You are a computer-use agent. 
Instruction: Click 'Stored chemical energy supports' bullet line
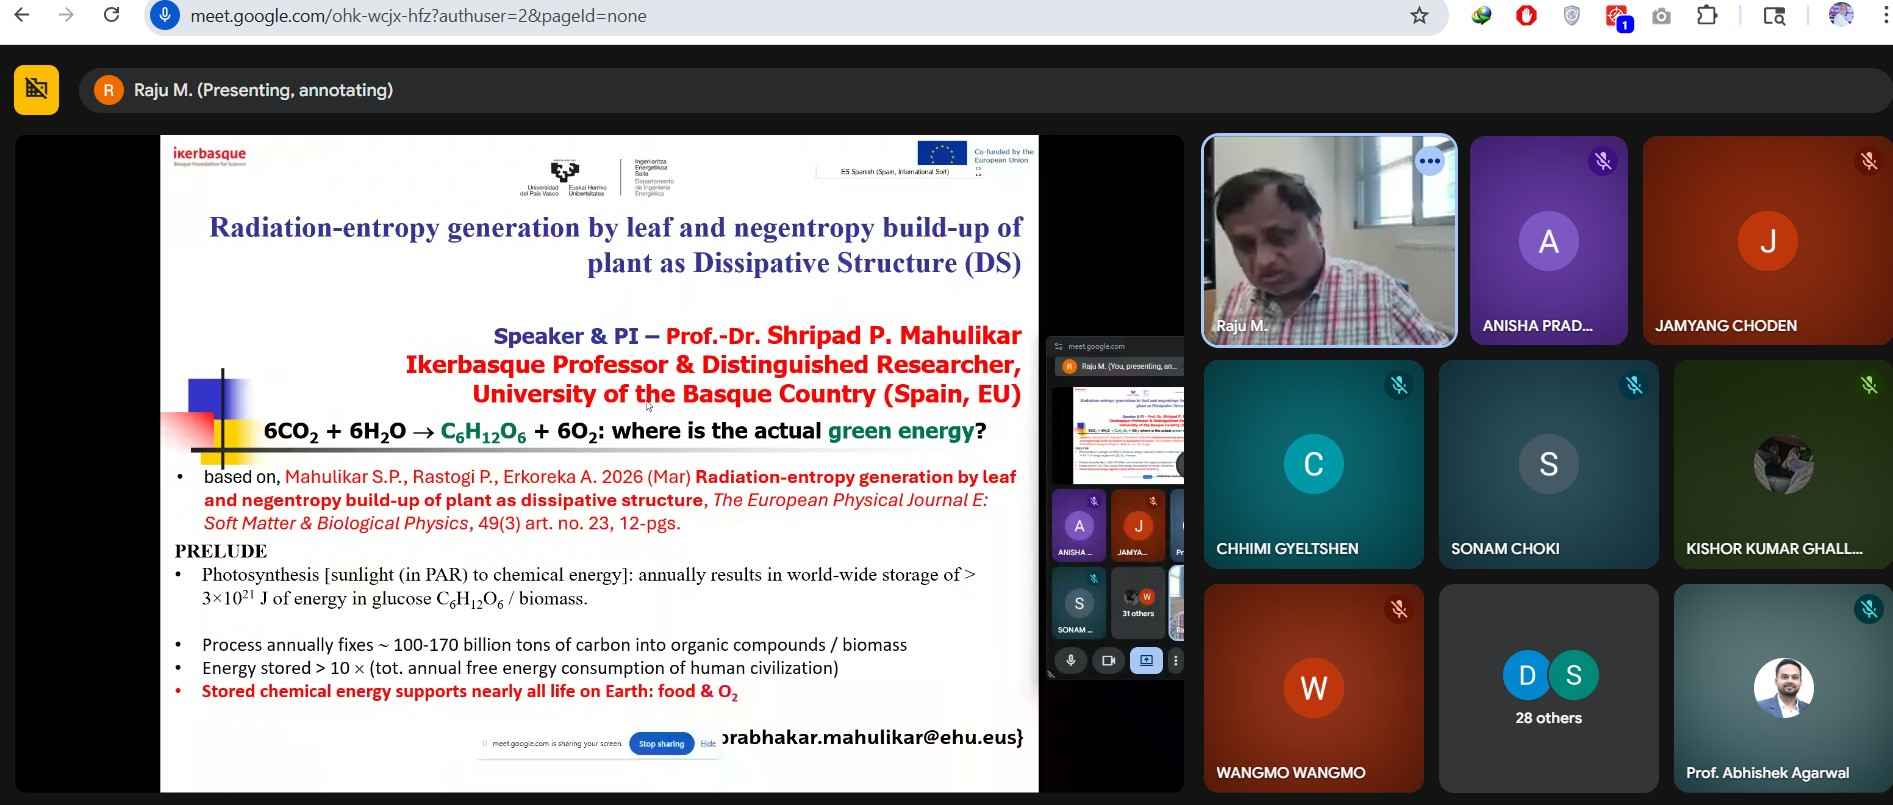pyautogui.click(x=470, y=692)
